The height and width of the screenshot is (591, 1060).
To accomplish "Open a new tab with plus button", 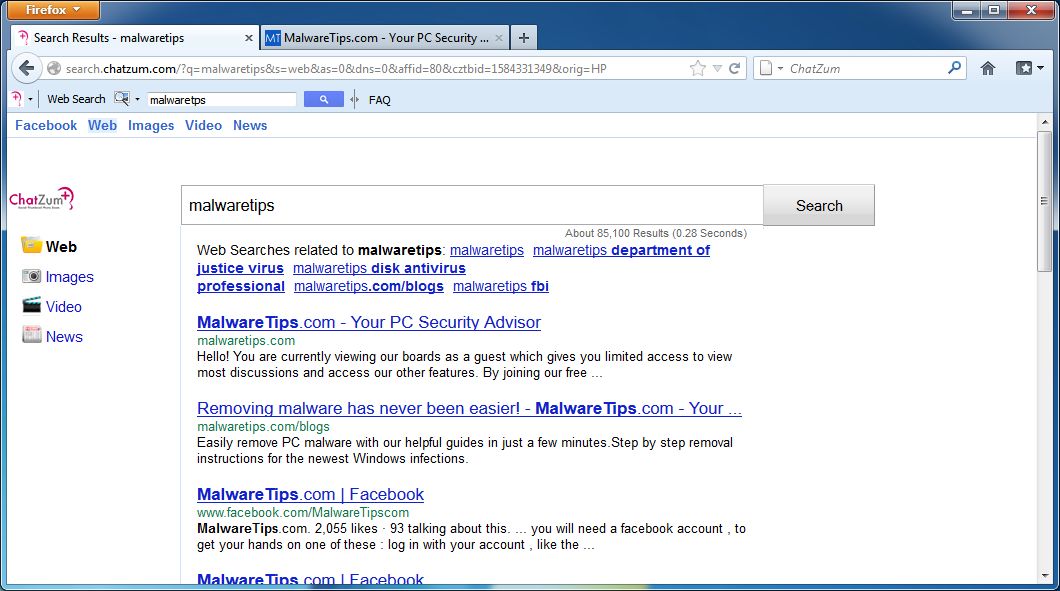I will tap(524, 38).
